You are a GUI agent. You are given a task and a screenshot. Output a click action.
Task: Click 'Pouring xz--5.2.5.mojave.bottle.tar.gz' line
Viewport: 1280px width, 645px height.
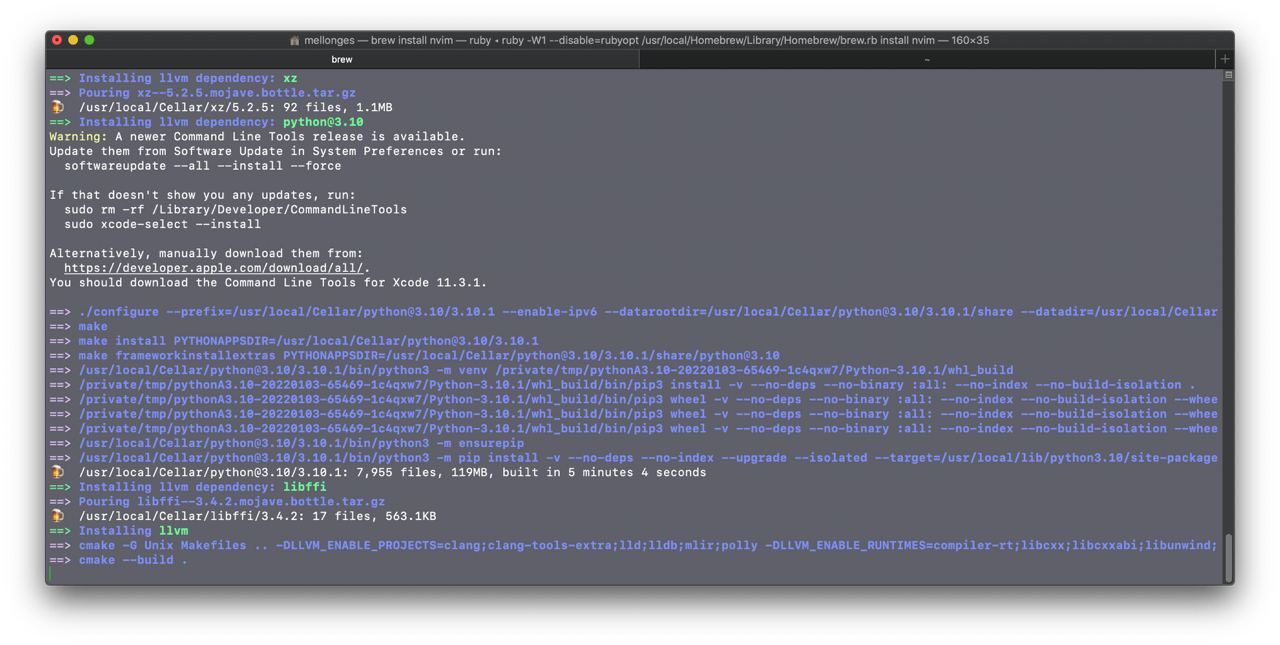pyautogui.click(x=217, y=93)
